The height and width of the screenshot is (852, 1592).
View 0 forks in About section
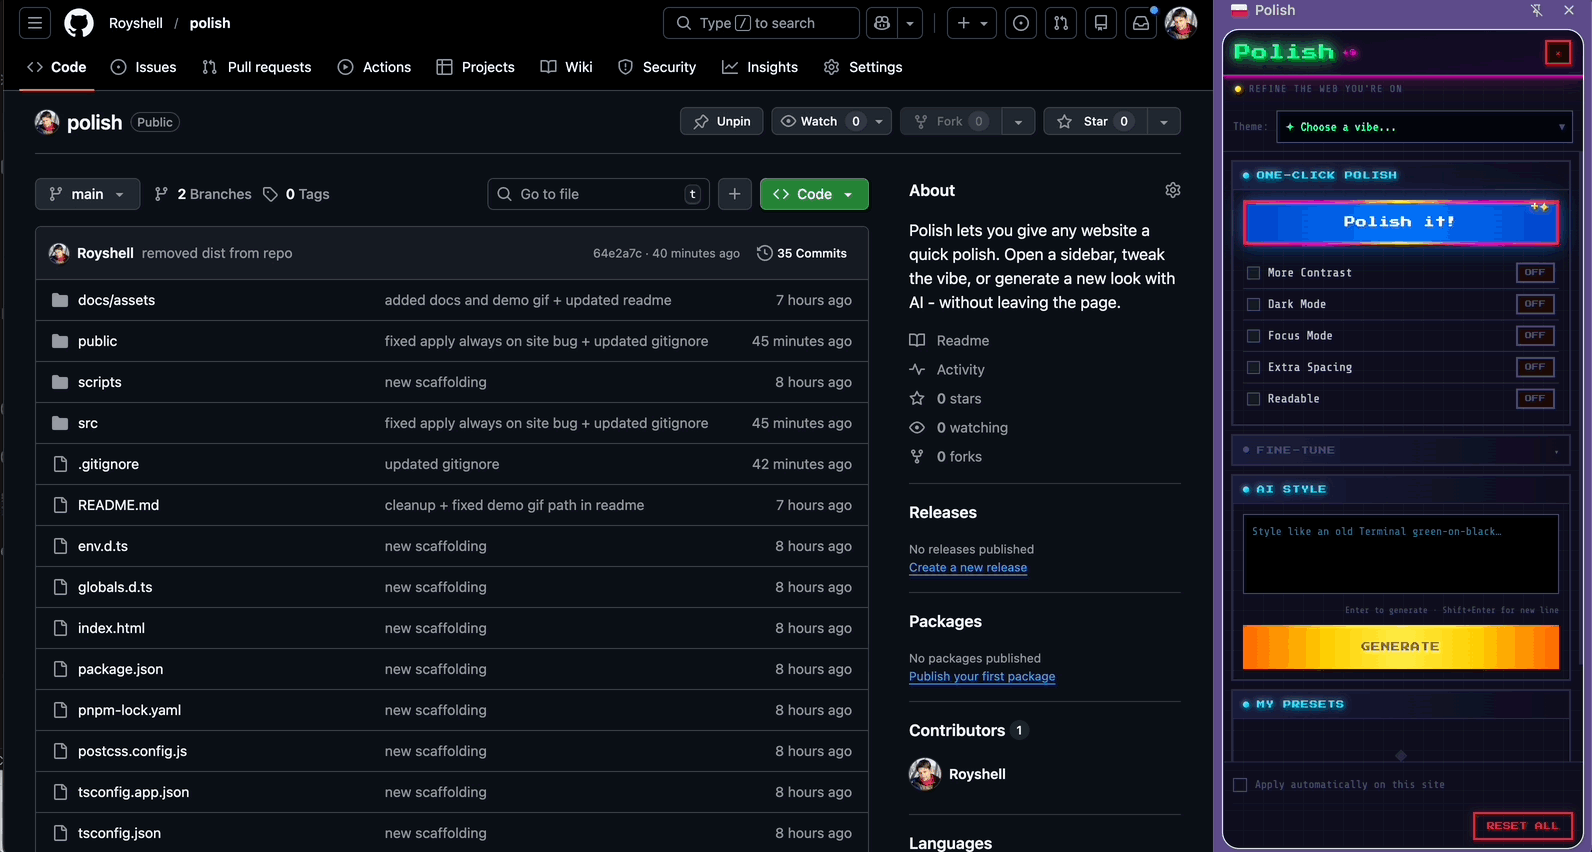click(x=946, y=457)
